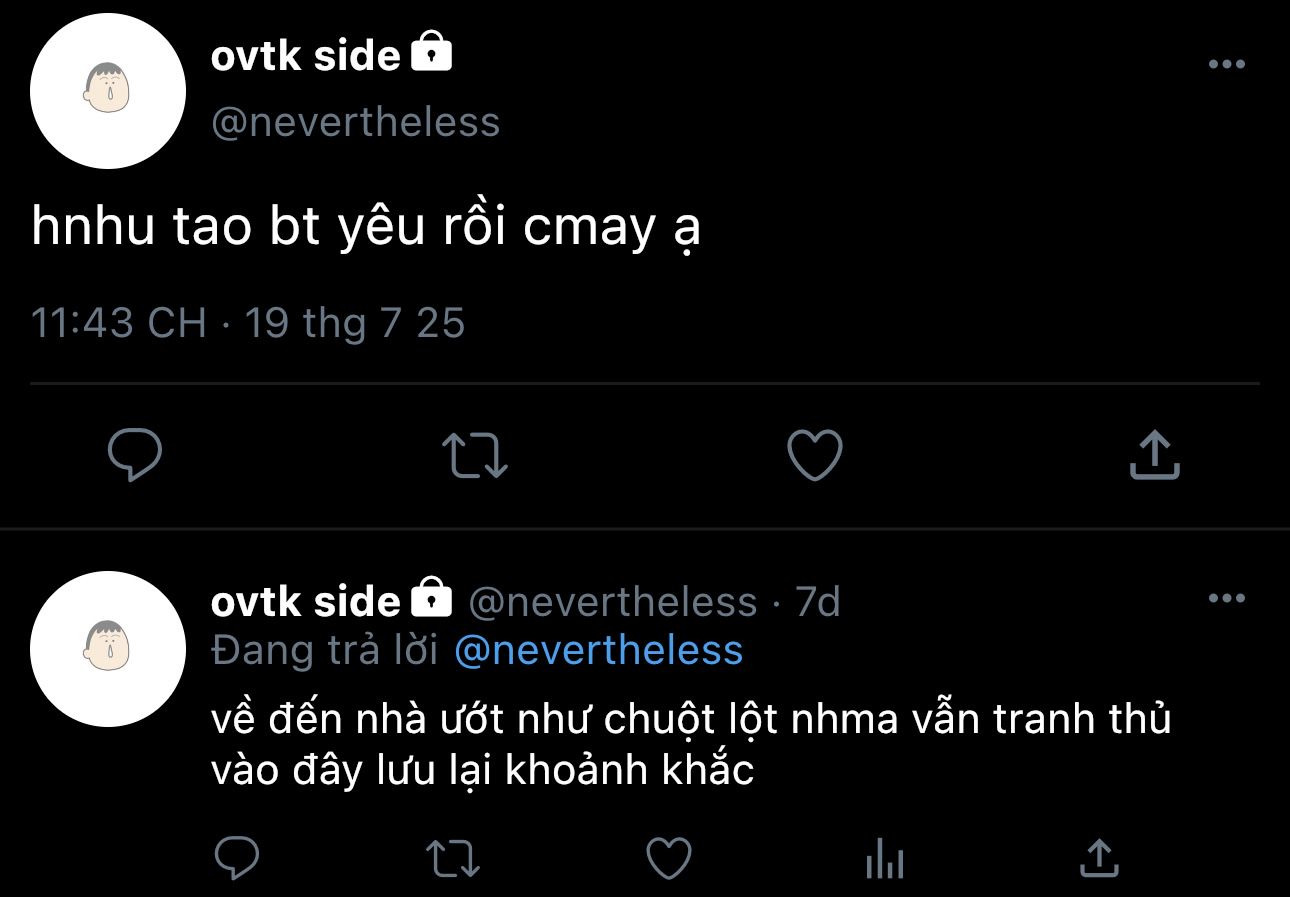Open reply author's profile picture
The height and width of the screenshot is (897, 1290).
point(108,649)
